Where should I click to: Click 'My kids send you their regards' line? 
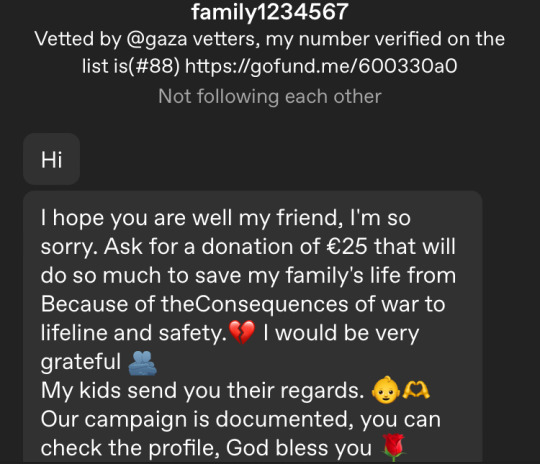pyautogui.click(x=202, y=390)
